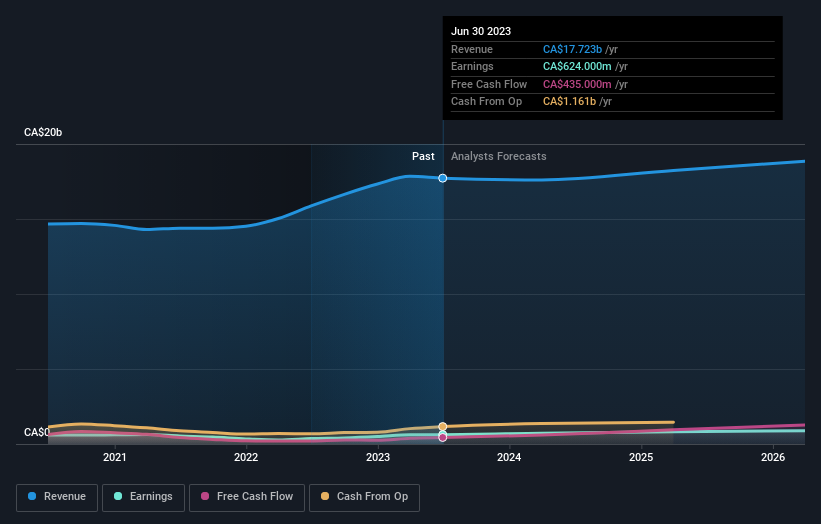Click the CA$17.723b revenue value
This screenshot has width=821, height=524.
tap(572, 49)
